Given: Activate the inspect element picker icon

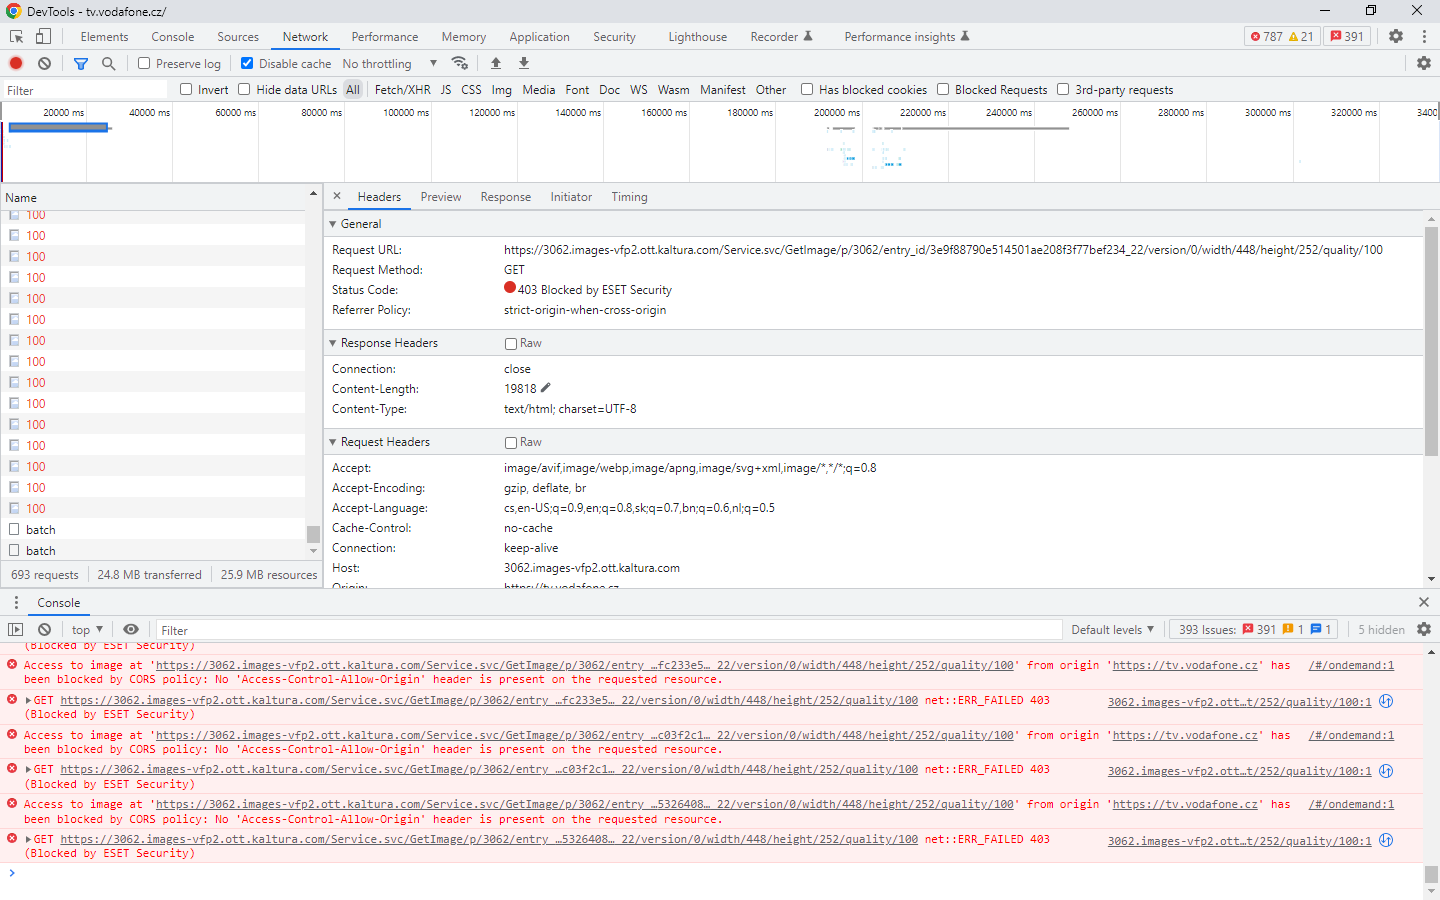Looking at the screenshot, I should [x=17, y=36].
